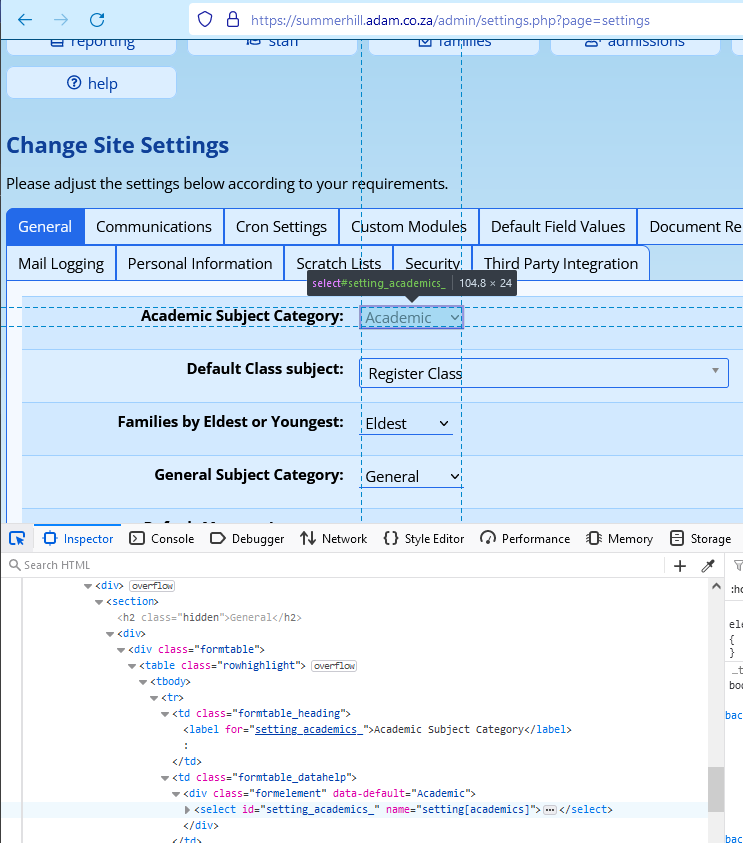Expand the select setting_academics_ node triangle
Screen dimensions: 743x843
coord(187,810)
